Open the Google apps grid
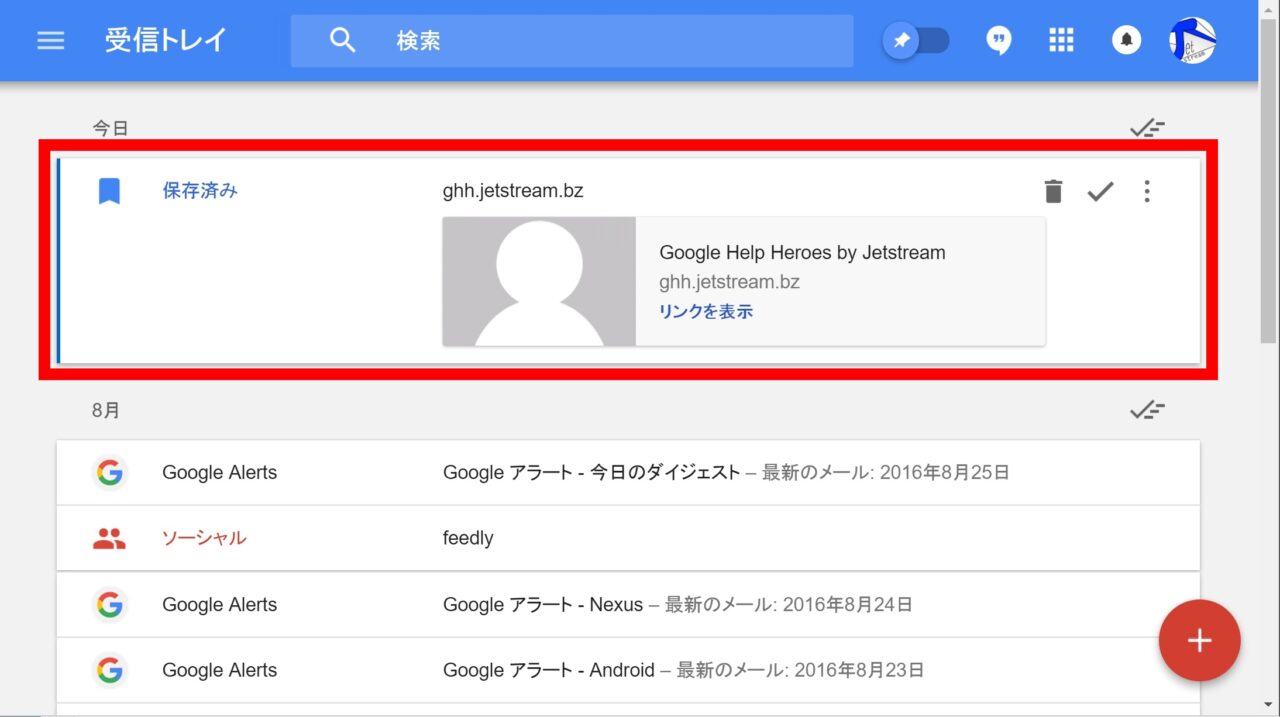 tap(1061, 41)
